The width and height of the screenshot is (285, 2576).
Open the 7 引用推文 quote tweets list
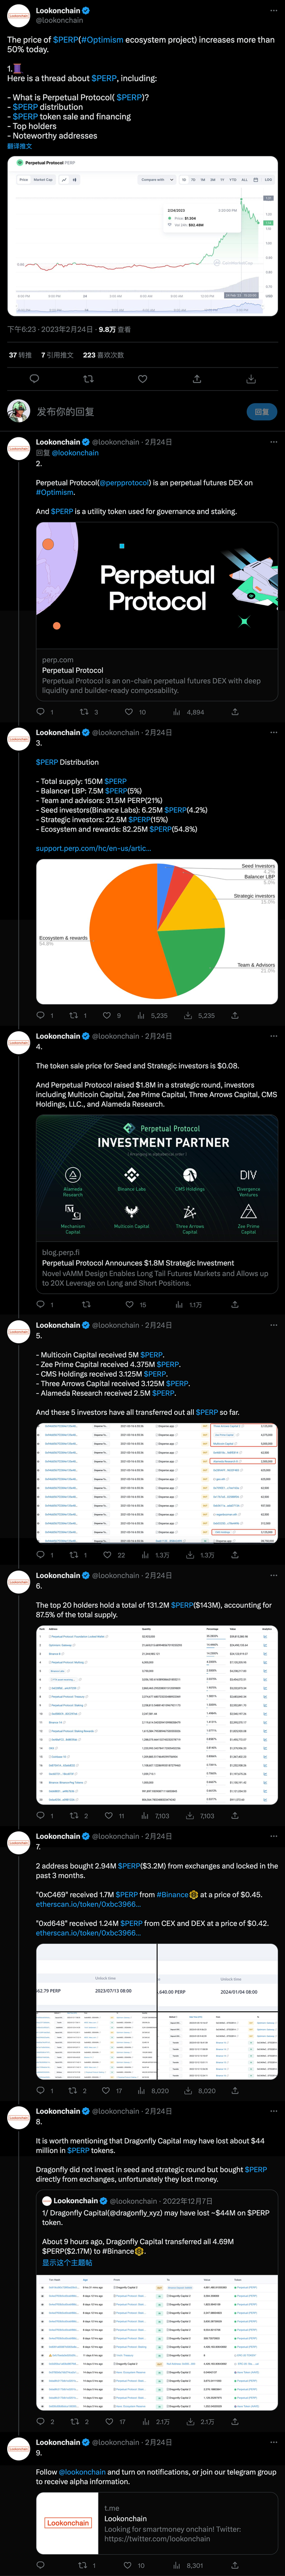click(57, 355)
